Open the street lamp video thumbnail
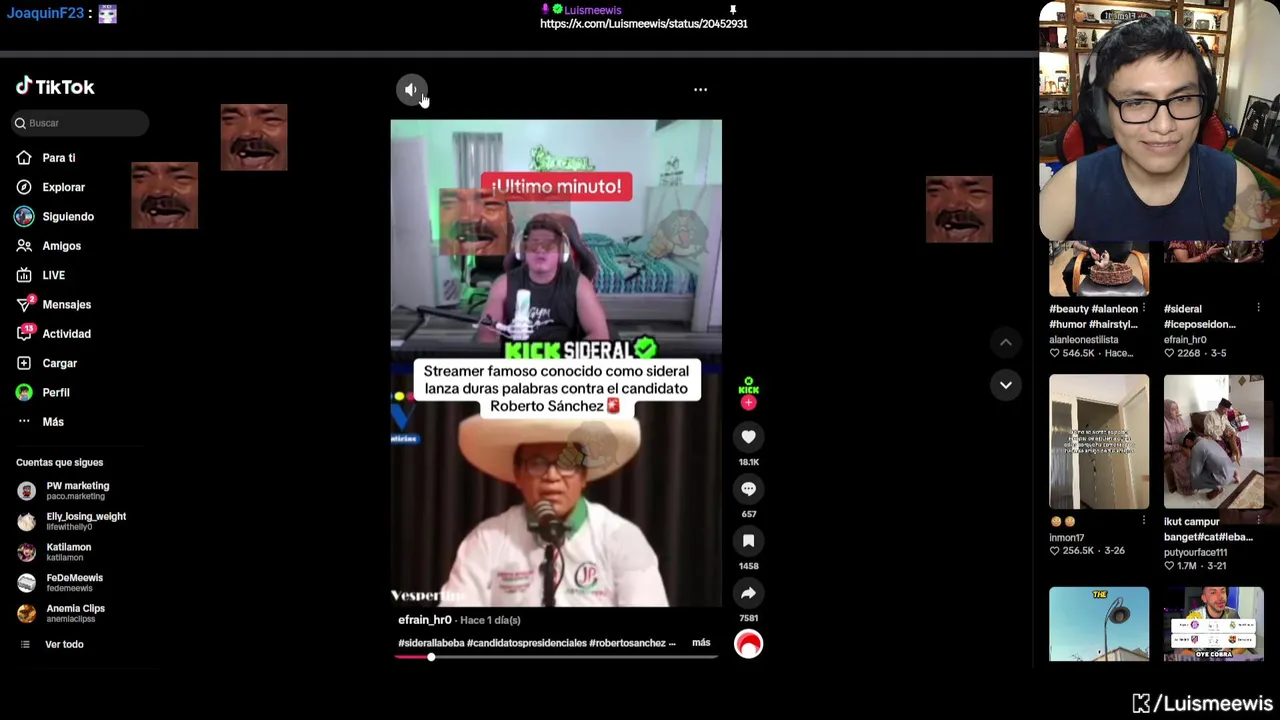 [x=1099, y=624]
